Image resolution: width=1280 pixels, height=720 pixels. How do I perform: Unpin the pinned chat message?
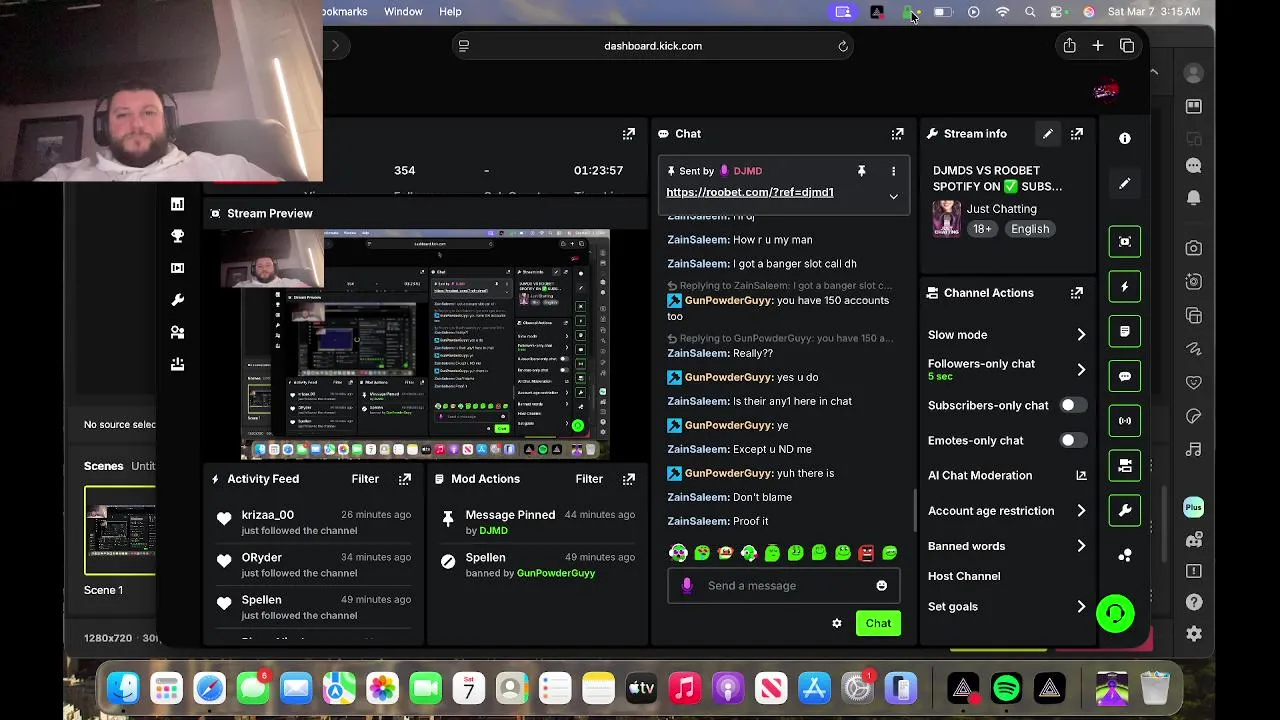click(861, 171)
